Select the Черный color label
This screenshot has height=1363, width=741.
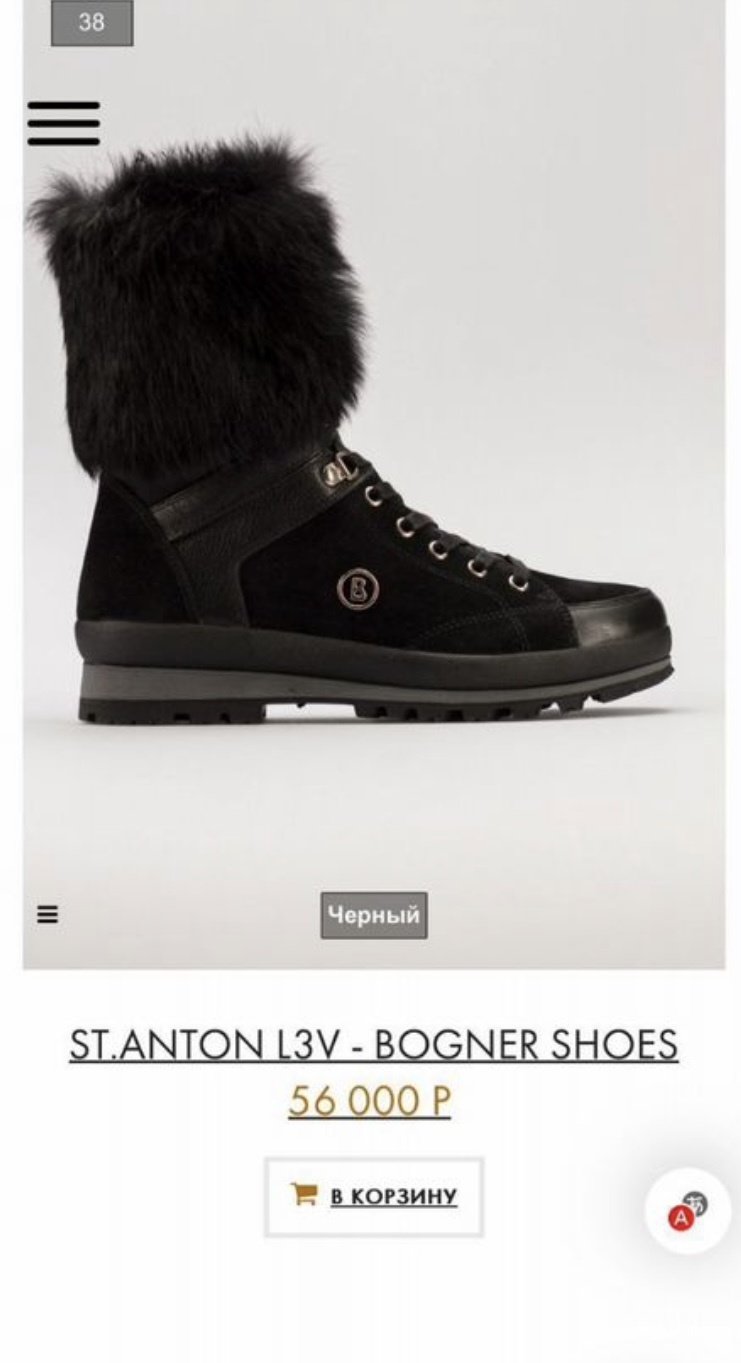point(374,915)
